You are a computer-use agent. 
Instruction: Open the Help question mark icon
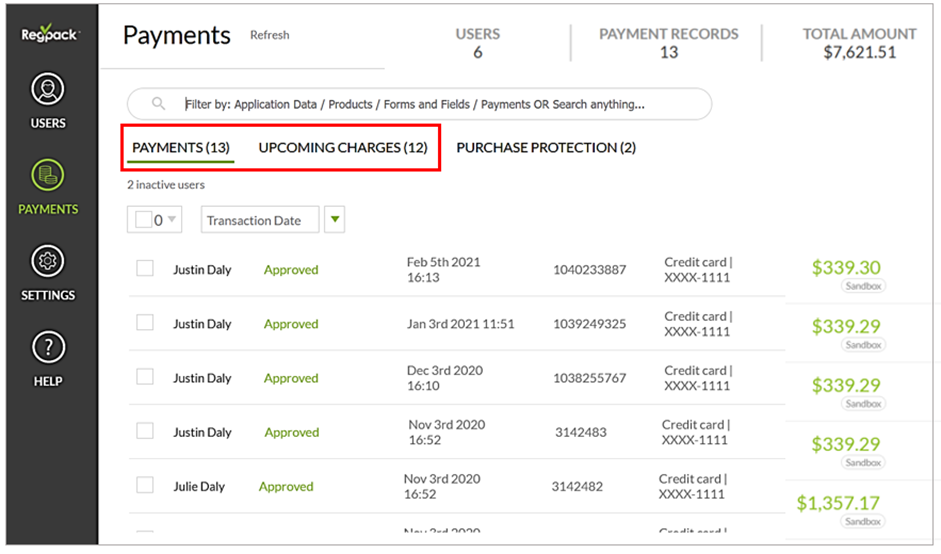point(48,348)
